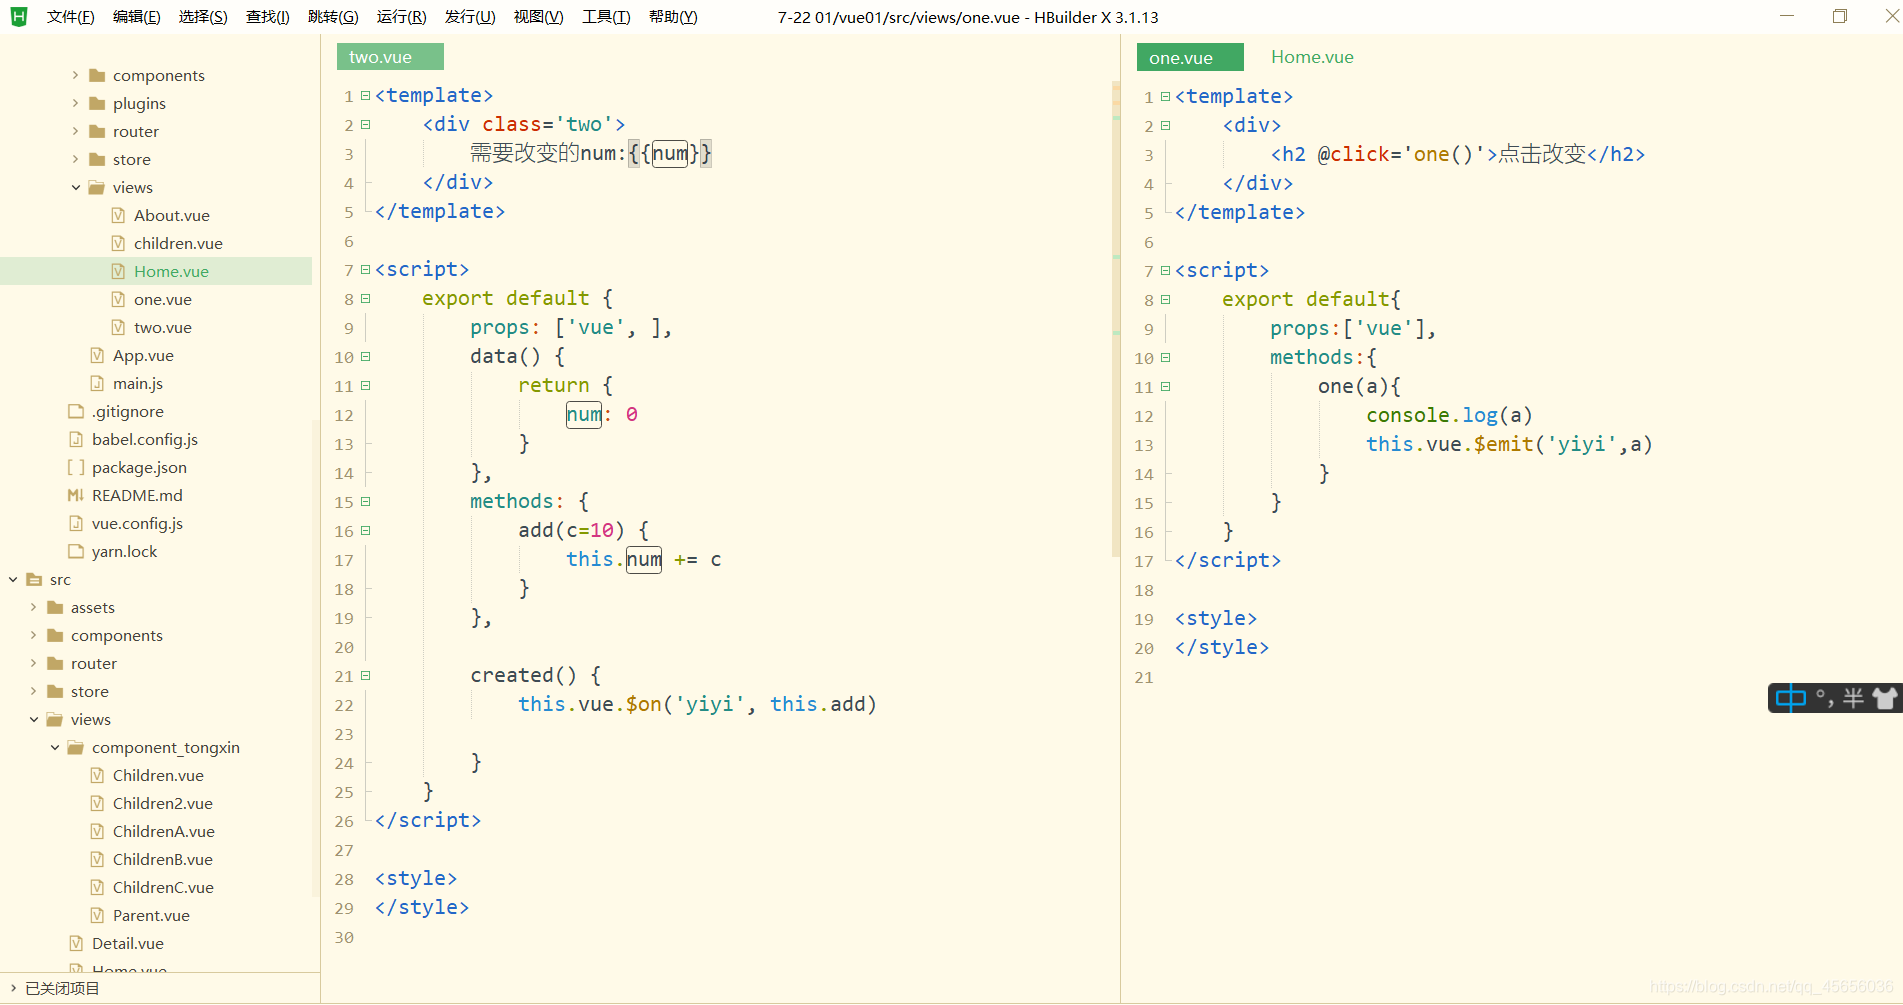Viewport: 1903px width, 1005px height.
Task: Click the IME shirt skin icon
Action: point(1886,698)
